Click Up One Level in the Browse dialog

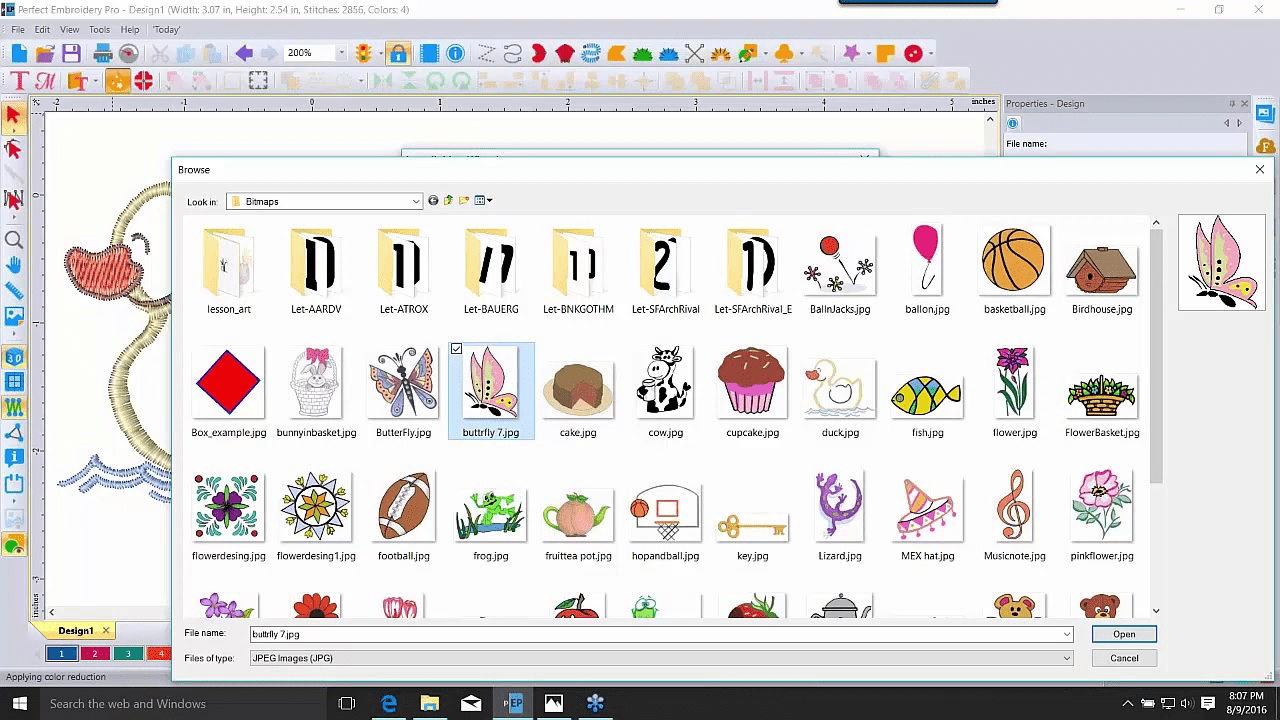point(448,200)
